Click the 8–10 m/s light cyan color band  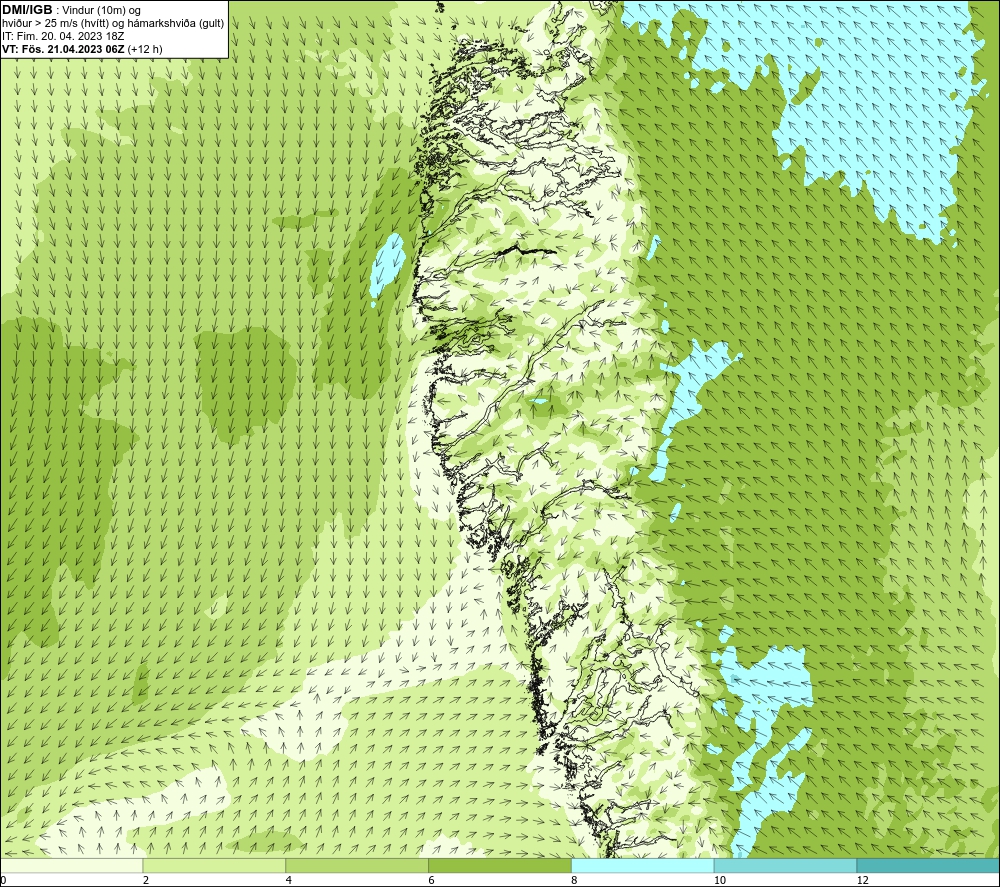pyautogui.click(x=643, y=865)
